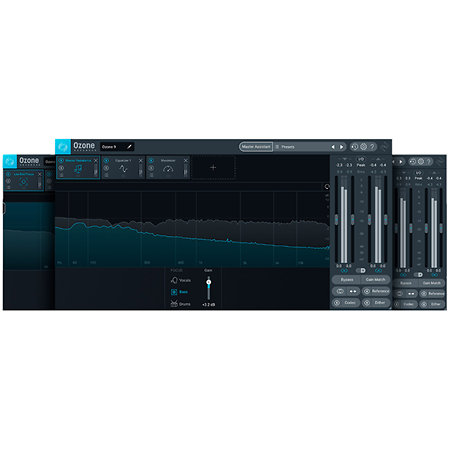
Task: Toggle Reference in the rear right window
Action: tap(433, 294)
